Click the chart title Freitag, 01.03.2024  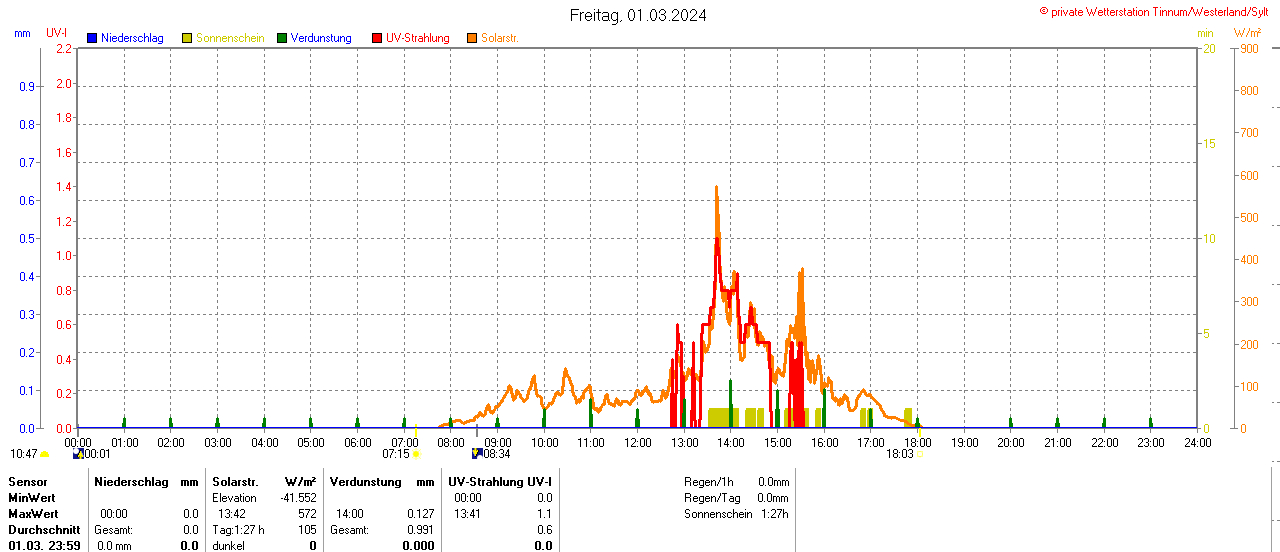click(x=638, y=15)
